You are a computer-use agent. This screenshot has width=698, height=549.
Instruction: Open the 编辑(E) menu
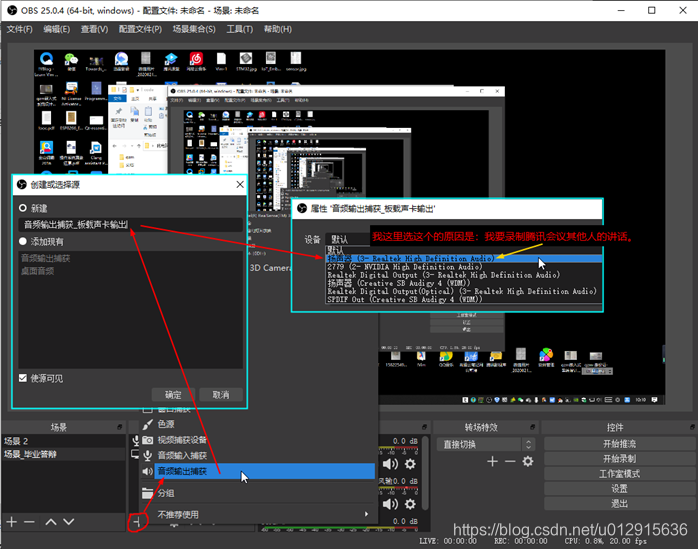[x=57, y=29]
